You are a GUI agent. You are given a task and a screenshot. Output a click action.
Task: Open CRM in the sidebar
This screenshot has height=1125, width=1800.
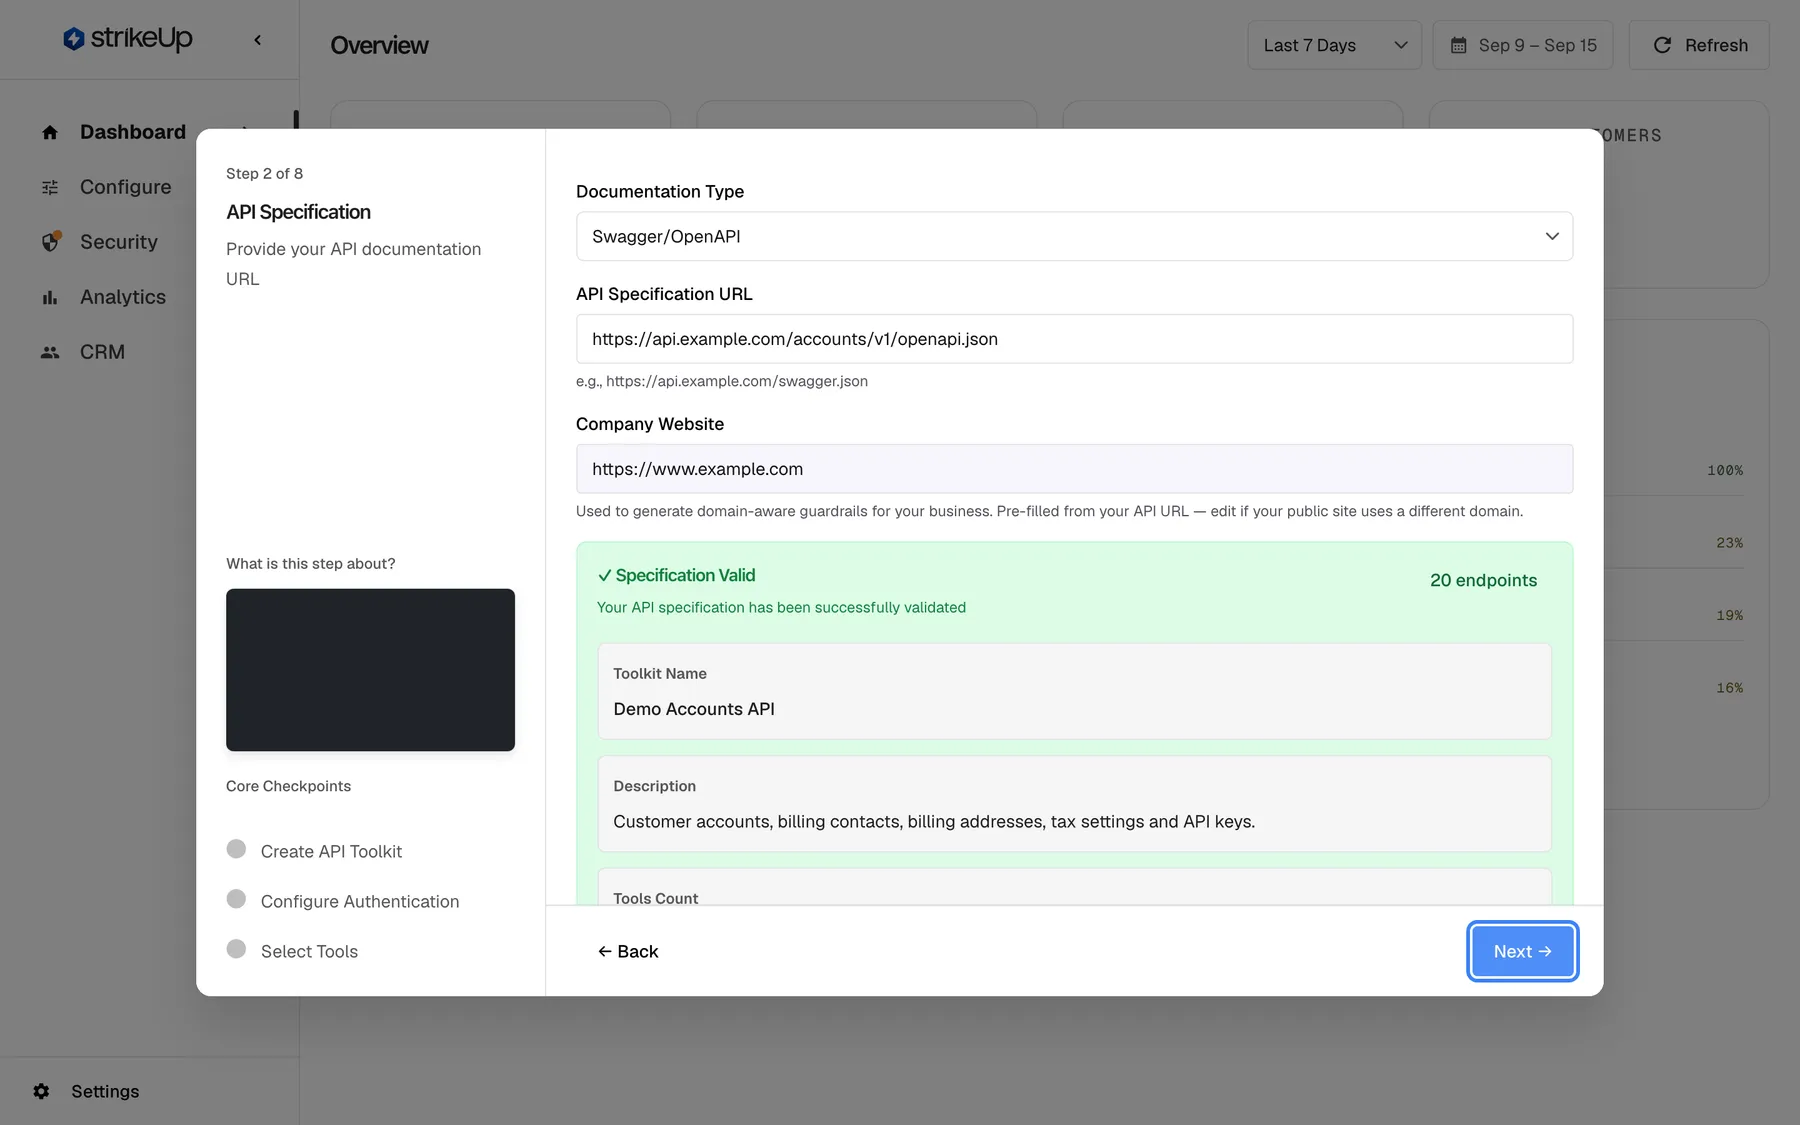pos(102,352)
